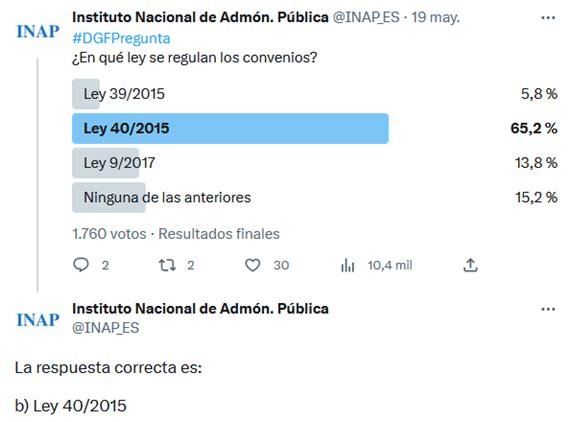Click the INAP avatar on the reply tweet
The width and height of the screenshot is (571, 422).
click(38, 320)
